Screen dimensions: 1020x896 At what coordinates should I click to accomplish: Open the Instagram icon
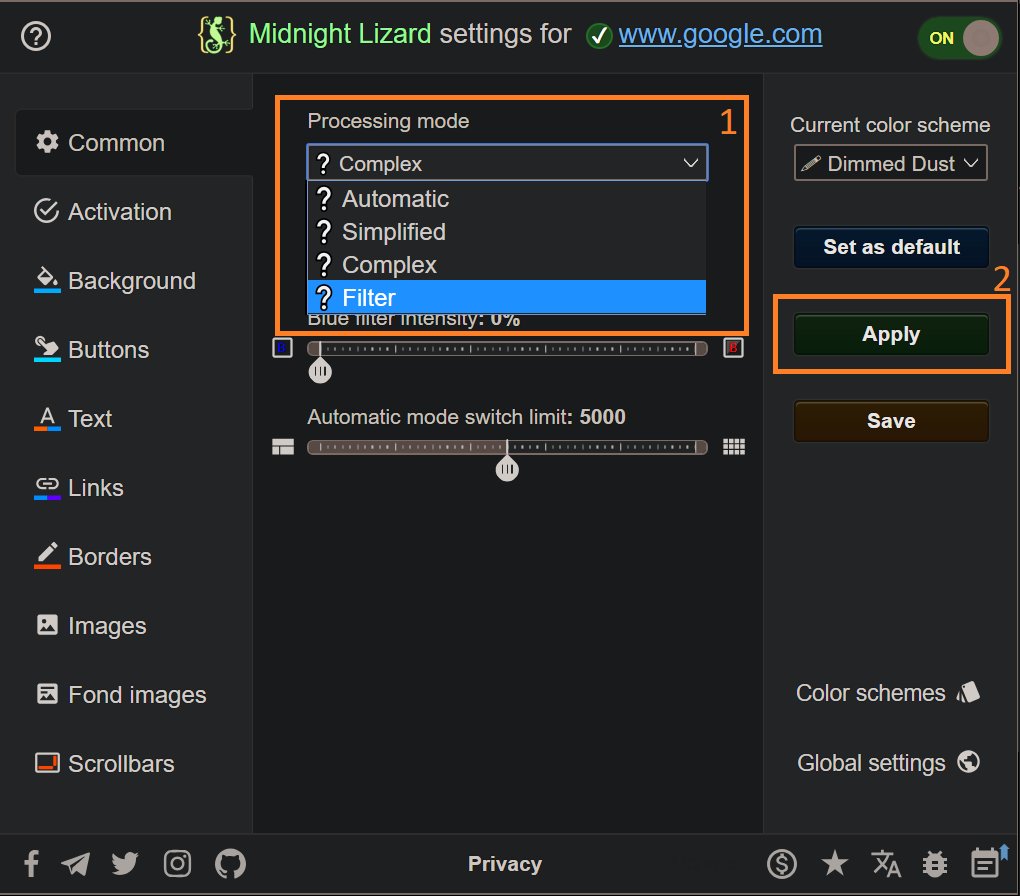coord(177,864)
